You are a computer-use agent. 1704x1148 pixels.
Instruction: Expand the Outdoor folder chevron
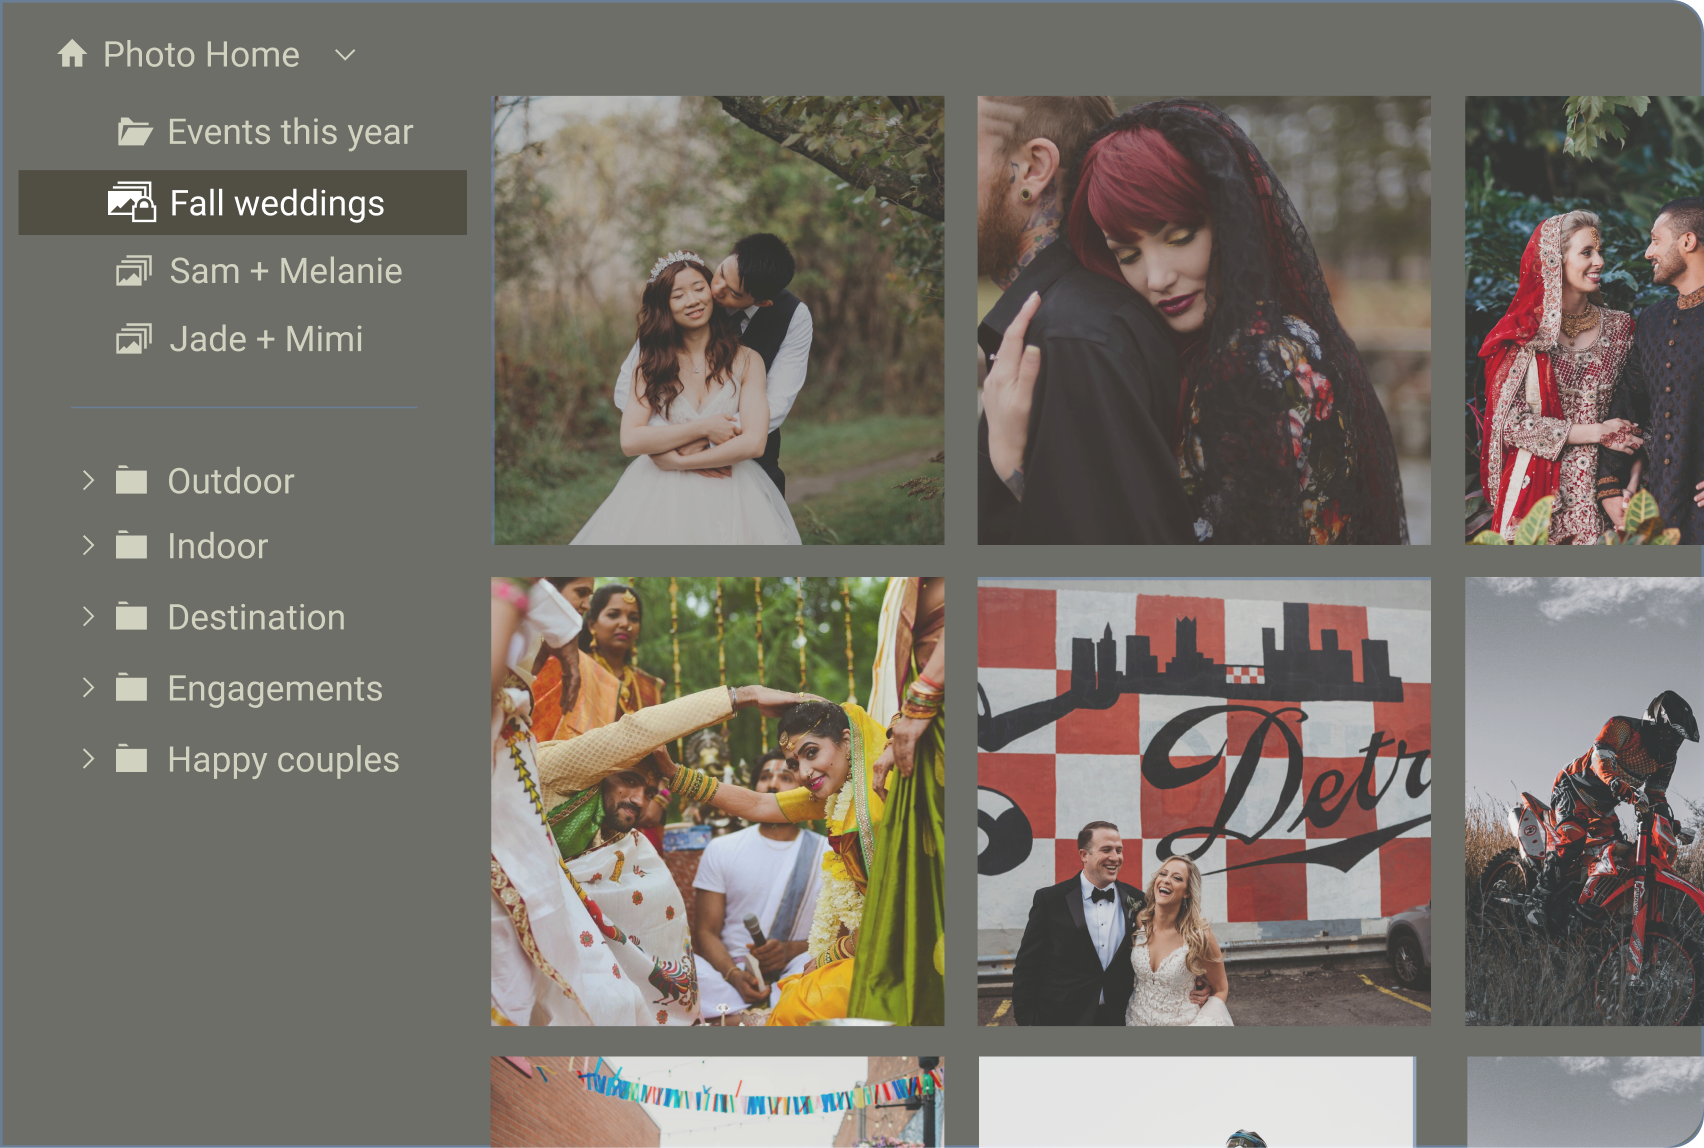[88, 481]
